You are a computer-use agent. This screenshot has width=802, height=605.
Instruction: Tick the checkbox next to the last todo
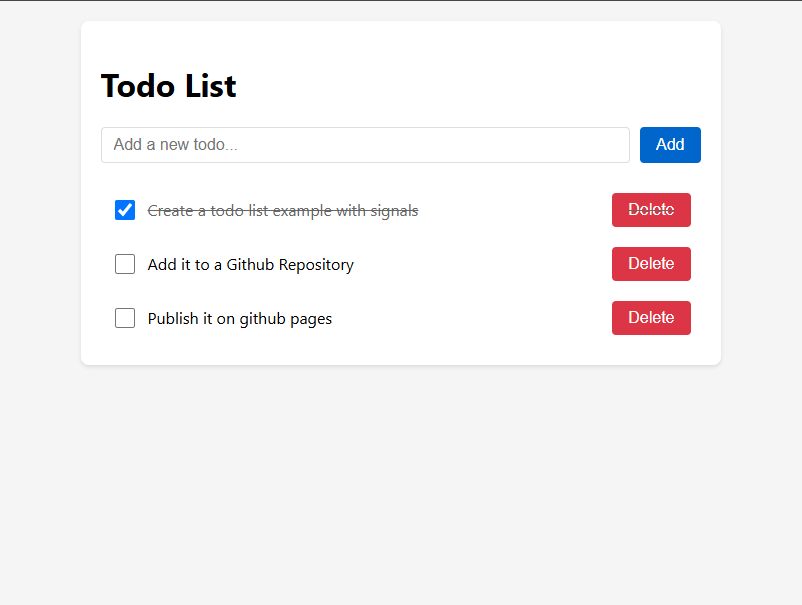(124, 318)
